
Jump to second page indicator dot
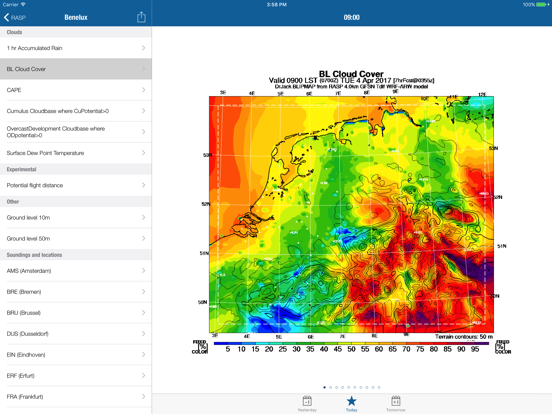330,387
